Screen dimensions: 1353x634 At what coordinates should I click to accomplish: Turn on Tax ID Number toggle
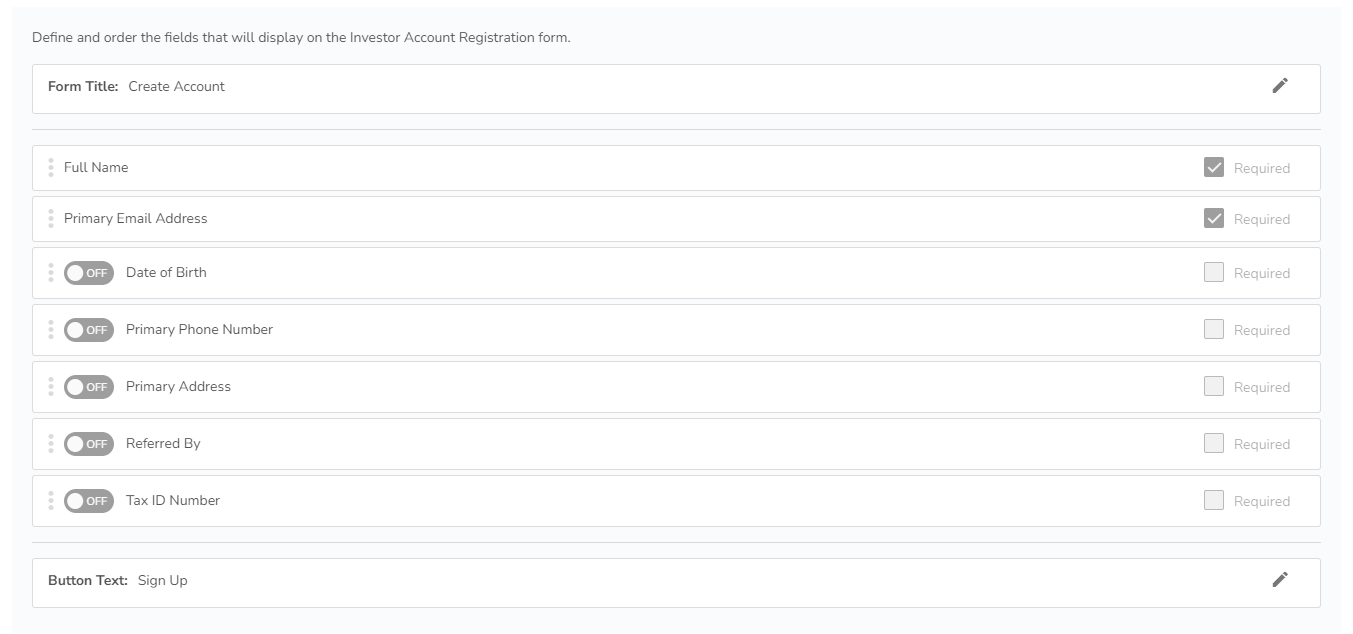pos(89,501)
